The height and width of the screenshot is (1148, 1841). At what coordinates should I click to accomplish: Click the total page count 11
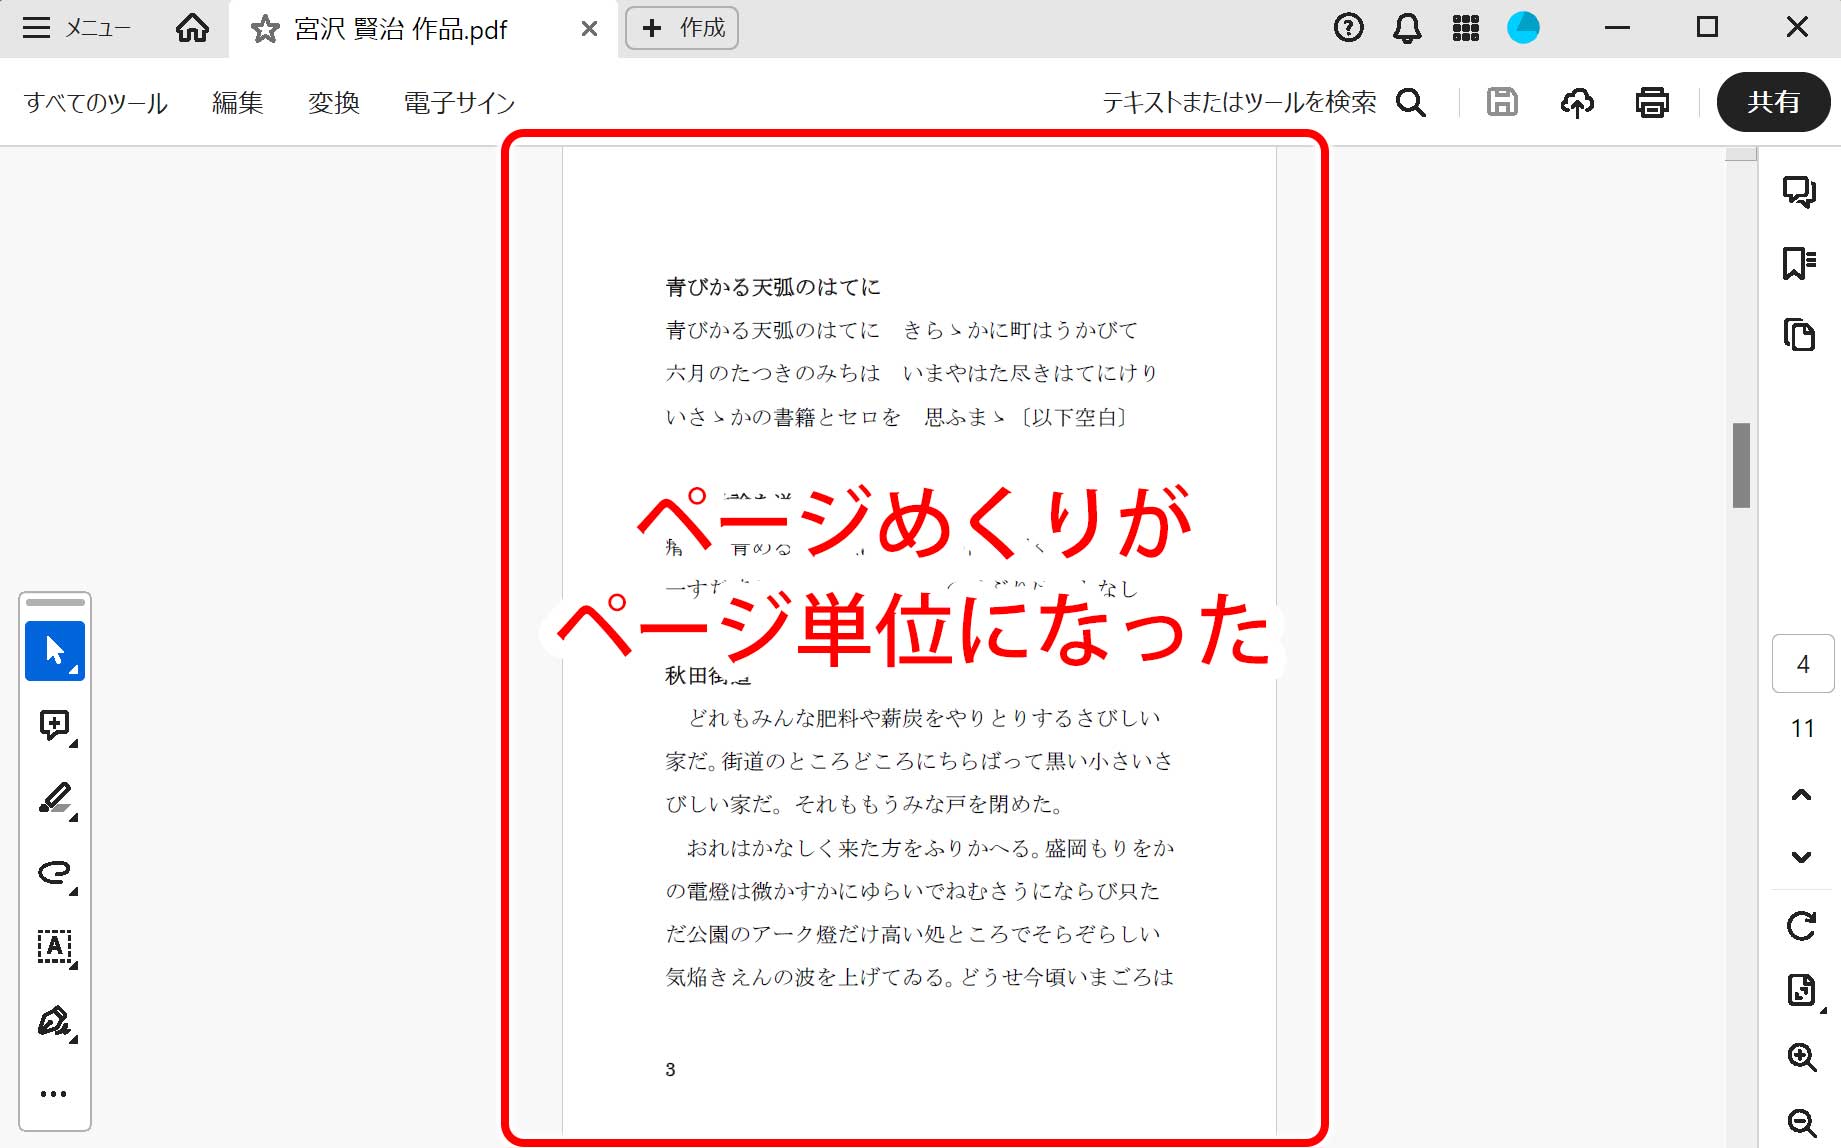1802,728
